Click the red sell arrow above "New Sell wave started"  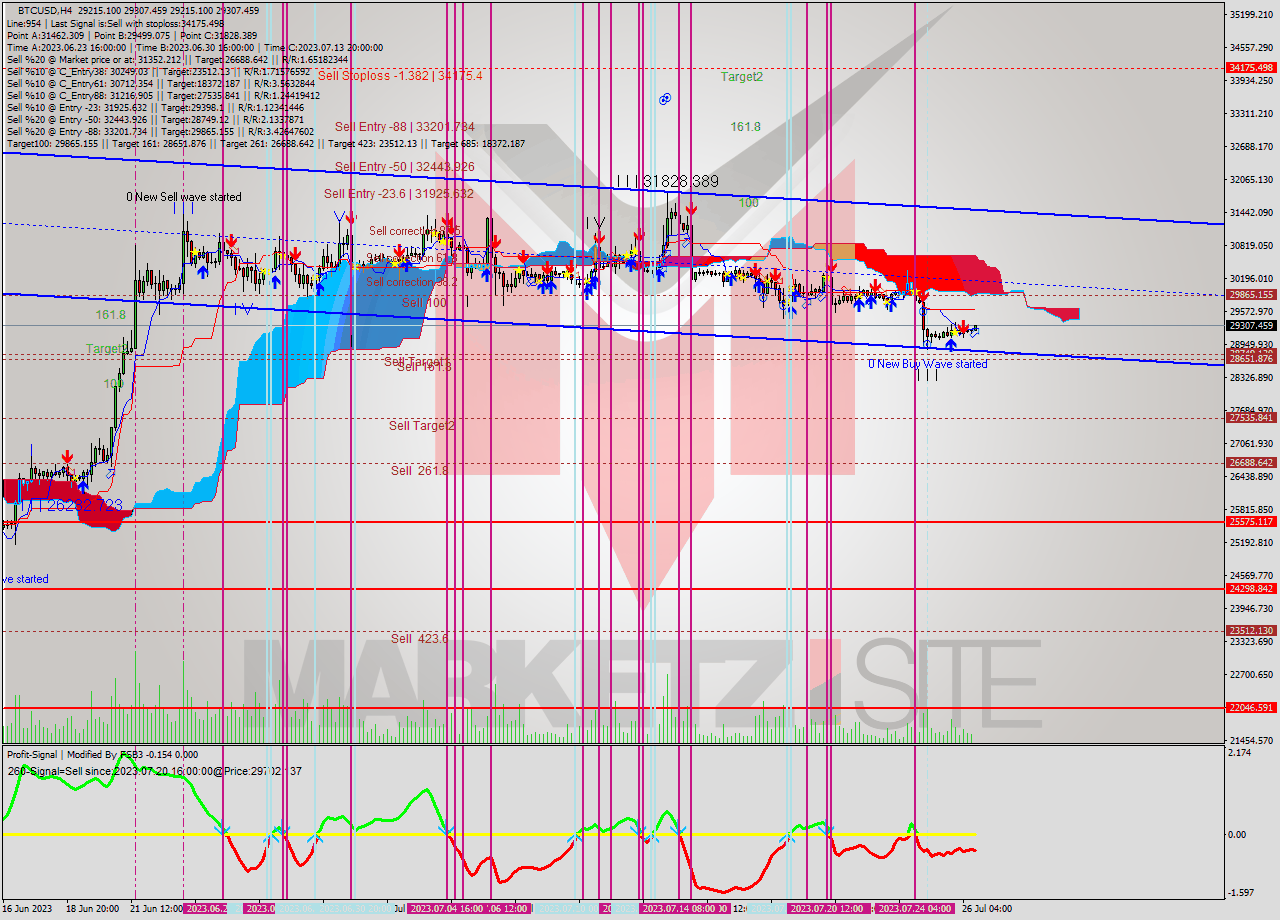232,241
